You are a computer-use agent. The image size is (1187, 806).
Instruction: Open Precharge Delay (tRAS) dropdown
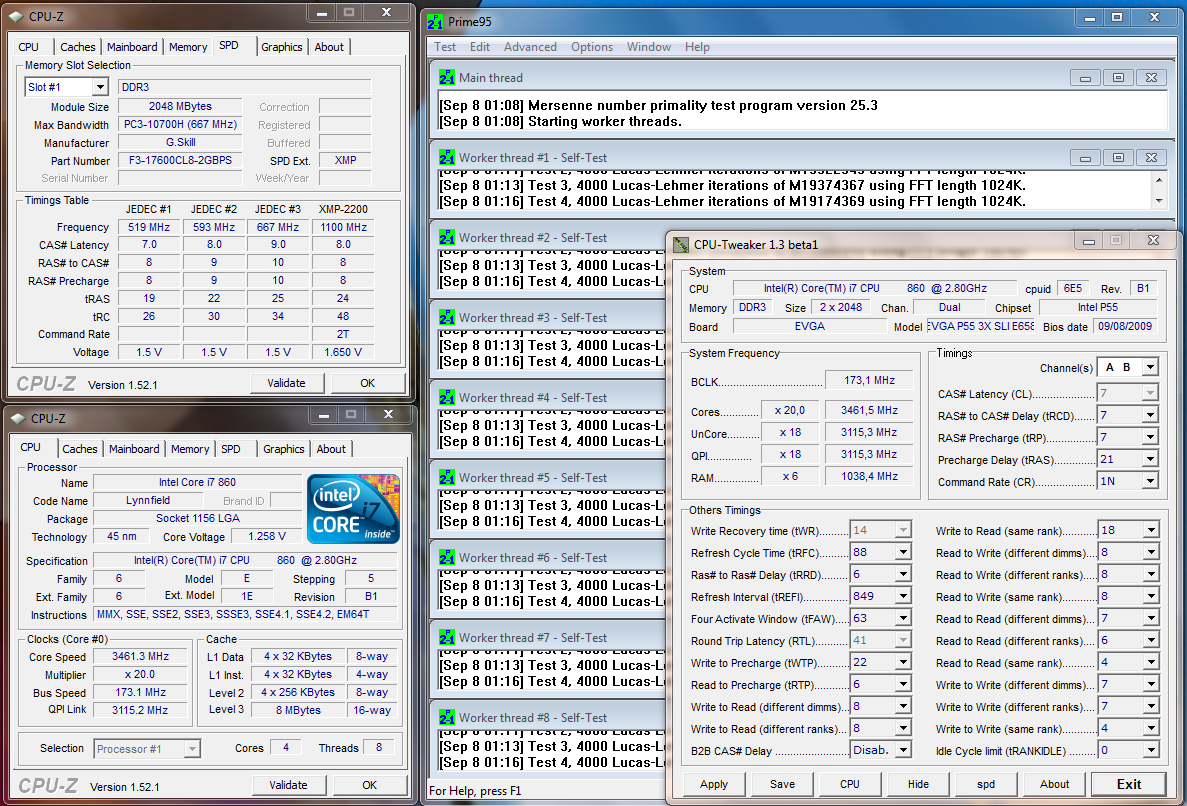point(1150,459)
